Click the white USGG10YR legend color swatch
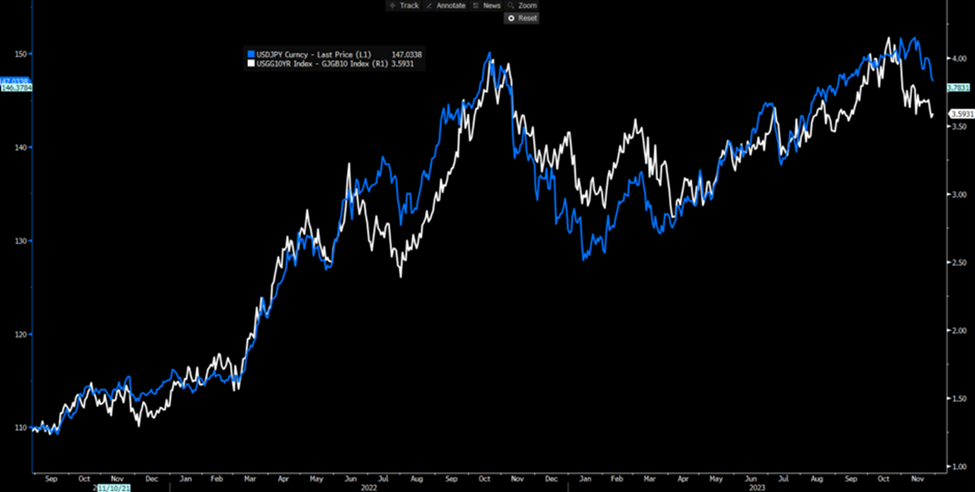This screenshot has width=975, height=492. 250,63
